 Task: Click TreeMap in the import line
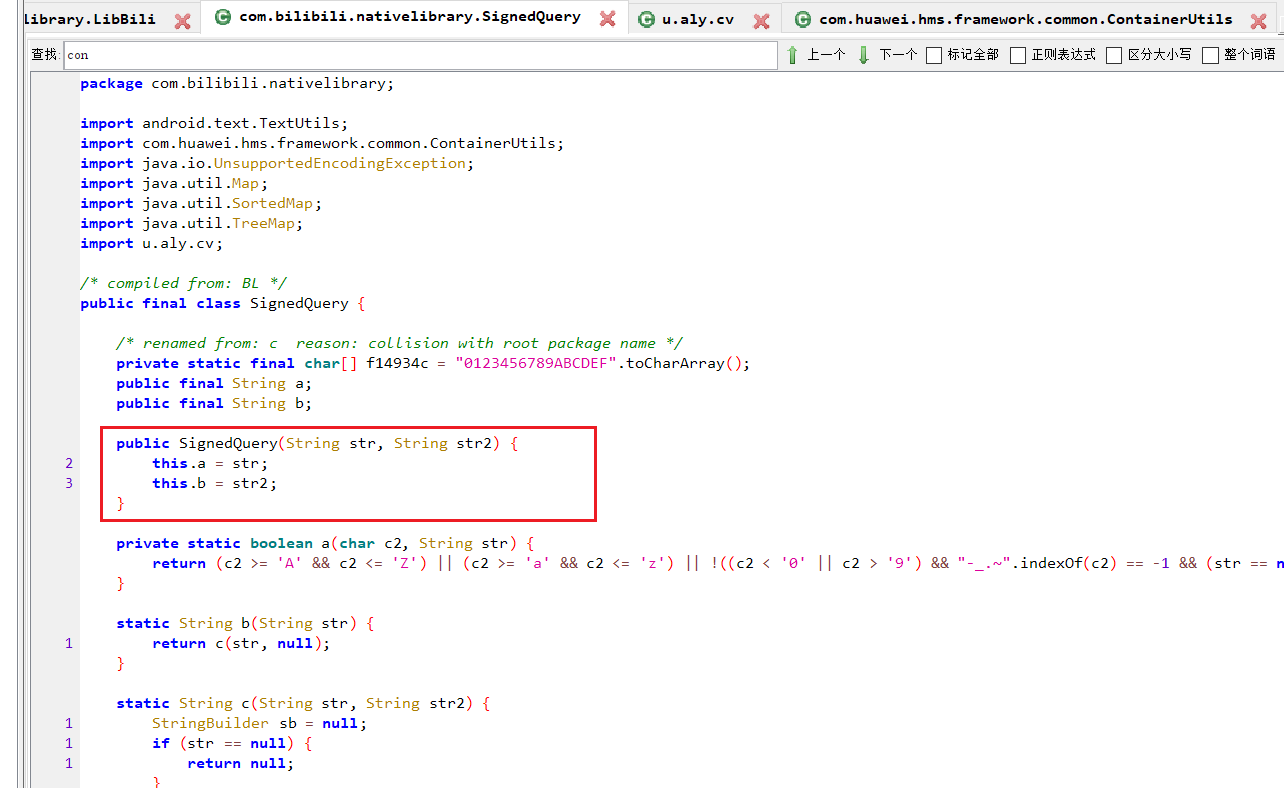tap(263, 223)
